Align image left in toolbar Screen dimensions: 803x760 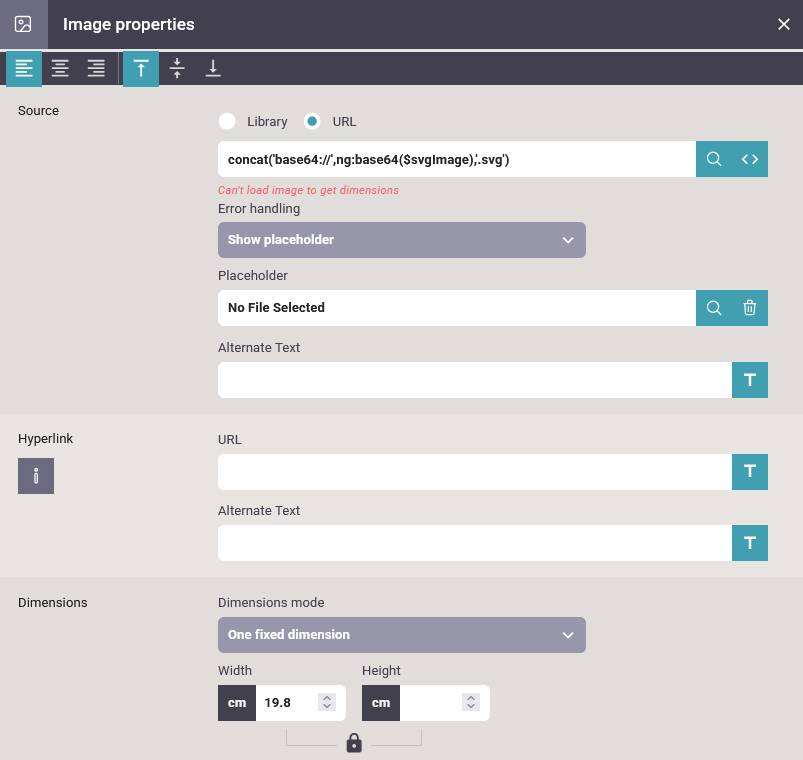point(24,69)
